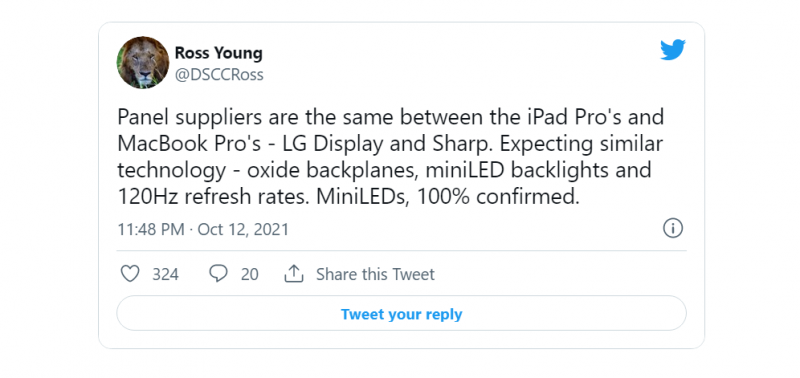Screen dimensions: 800x378
Task: Open the 11:48 PM timestamp link
Action: tap(151, 229)
